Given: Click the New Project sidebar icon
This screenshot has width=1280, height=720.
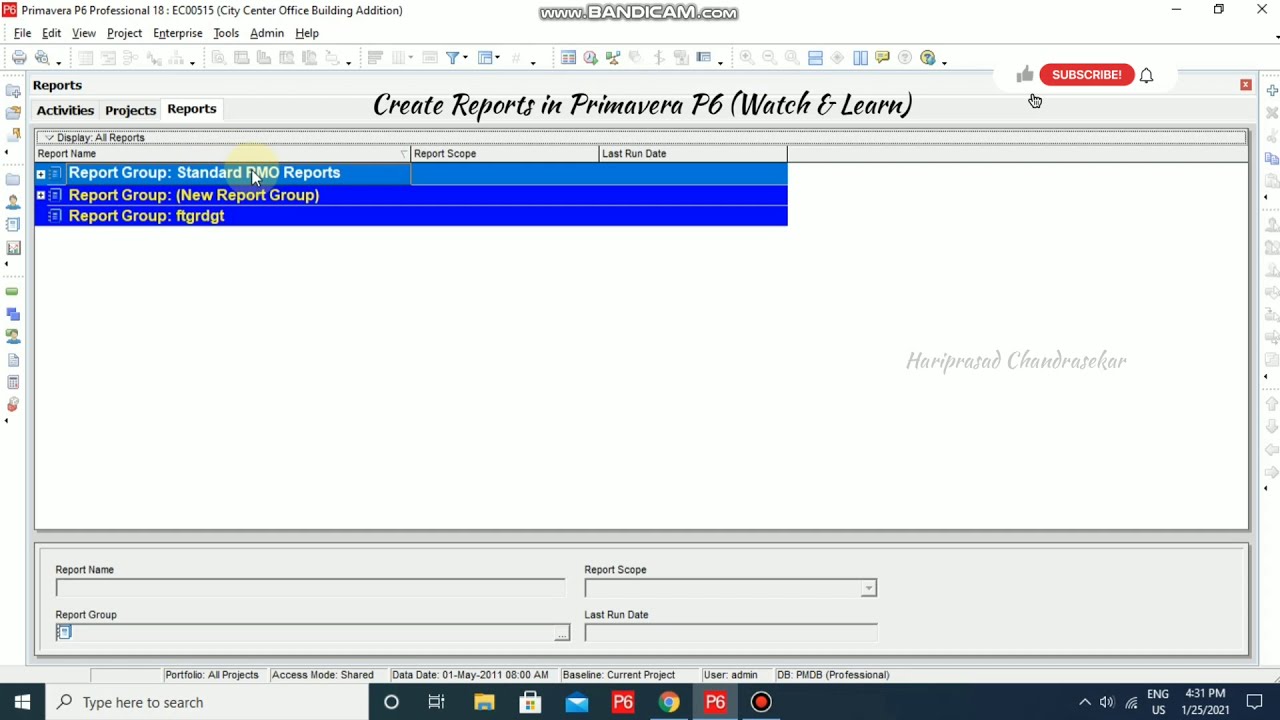Looking at the screenshot, I should coord(13,92).
